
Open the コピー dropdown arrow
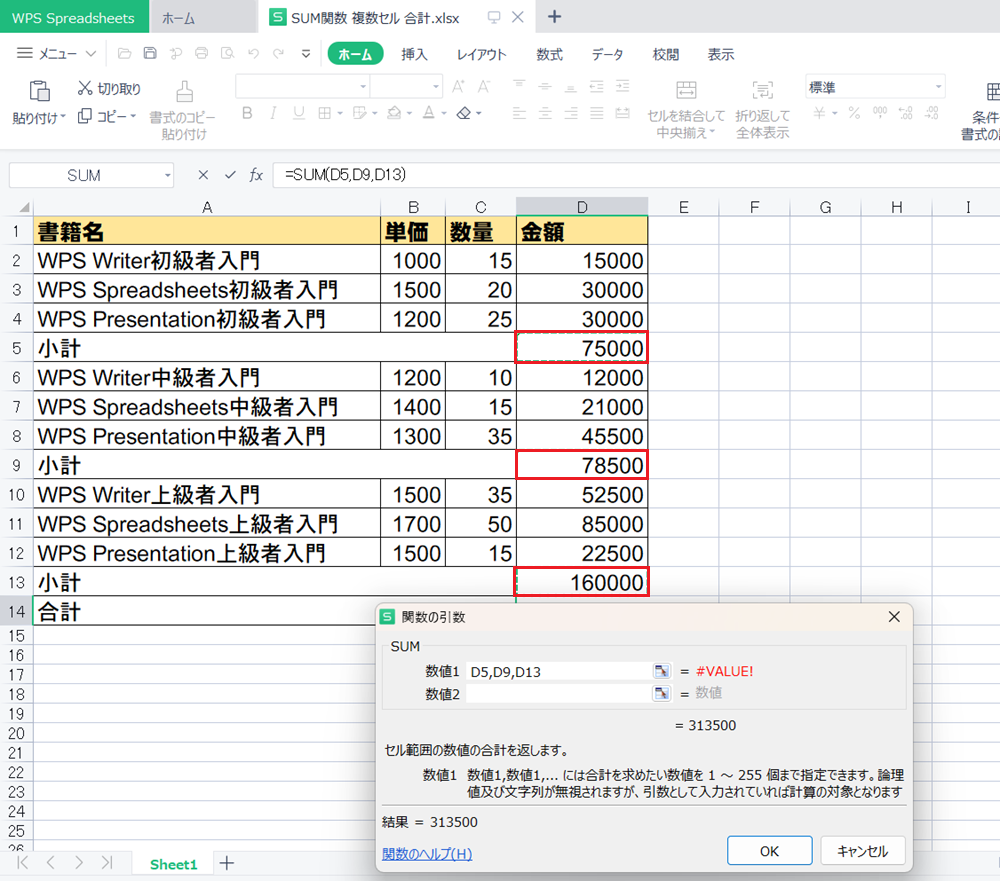pyautogui.click(x=133, y=116)
